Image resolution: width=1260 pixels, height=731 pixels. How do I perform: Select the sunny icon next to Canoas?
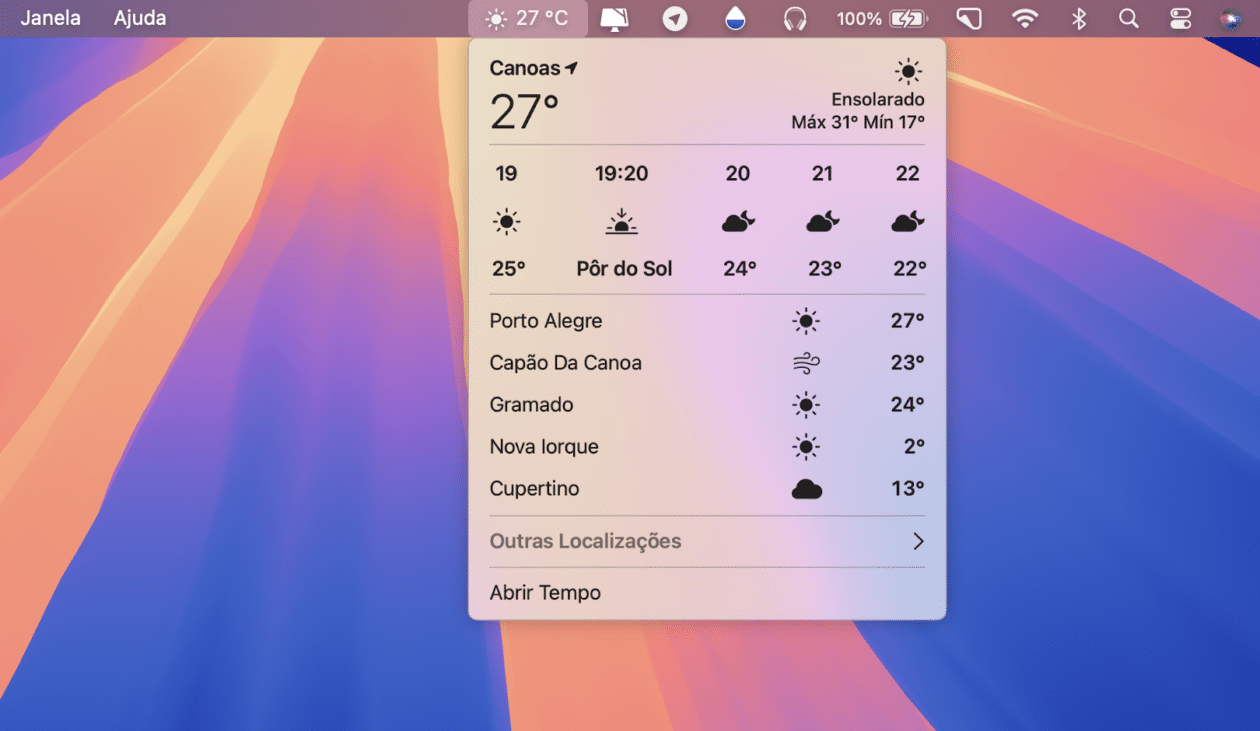907,71
